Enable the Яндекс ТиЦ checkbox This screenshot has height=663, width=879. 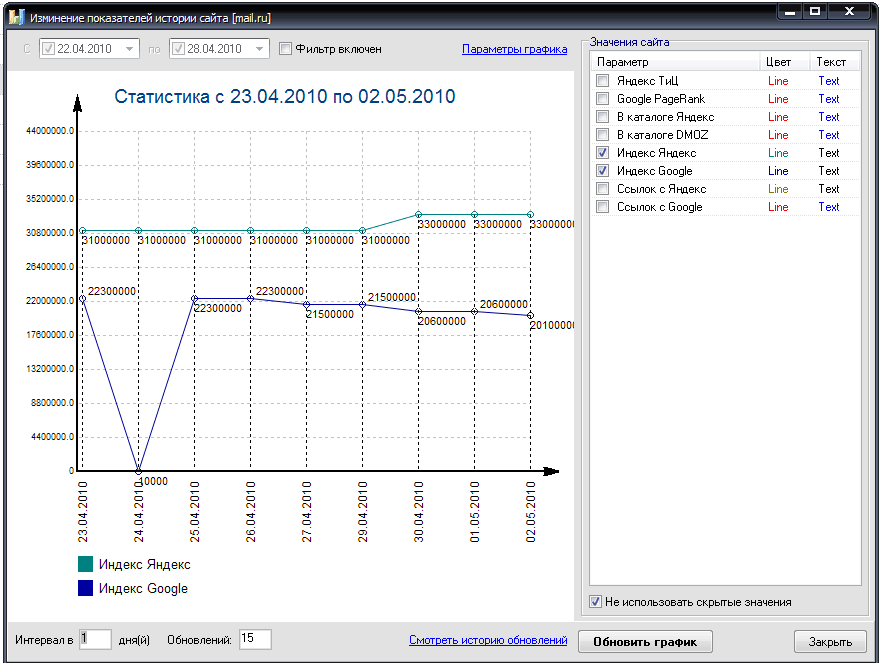pos(602,81)
